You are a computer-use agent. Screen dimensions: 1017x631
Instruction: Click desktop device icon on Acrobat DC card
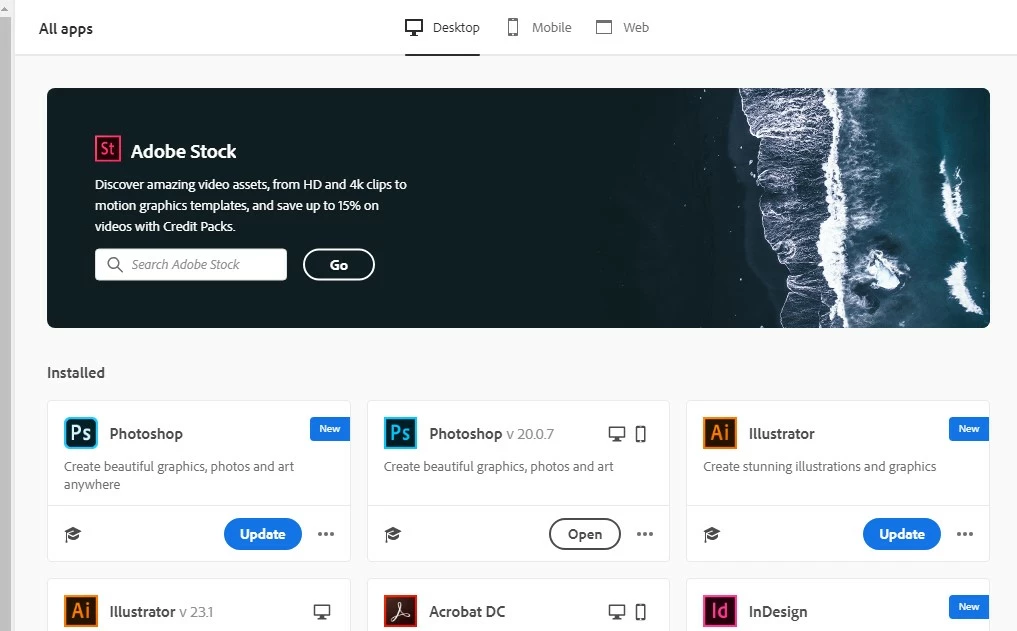617,612
